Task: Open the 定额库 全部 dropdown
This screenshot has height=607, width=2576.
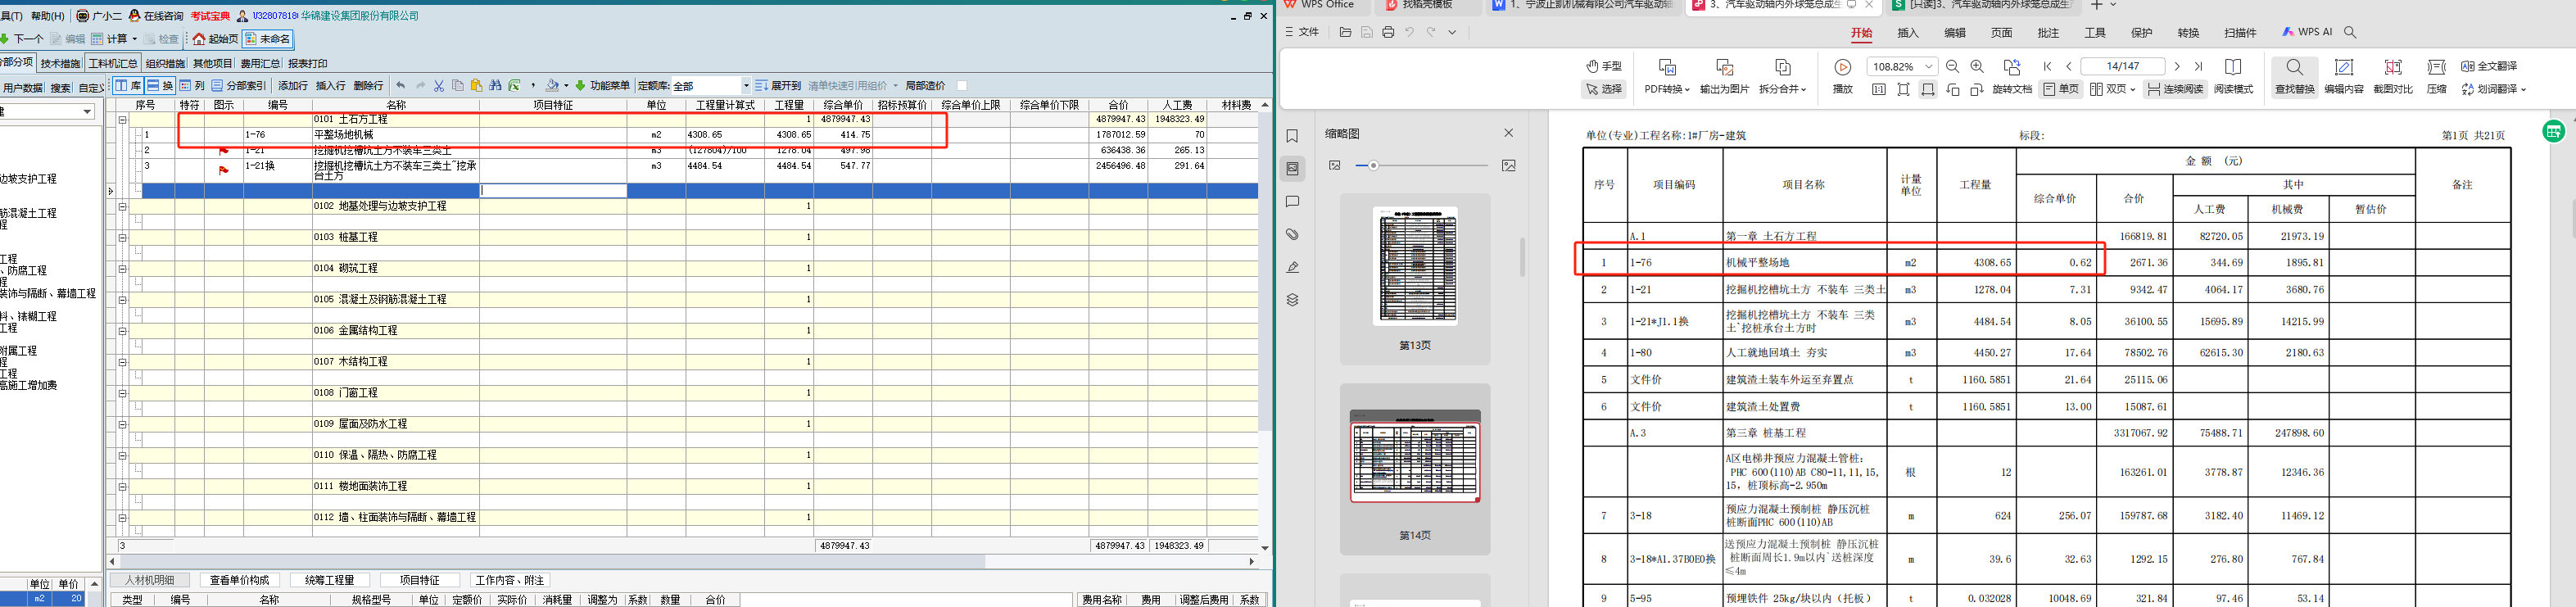Action: coord(745,86)
